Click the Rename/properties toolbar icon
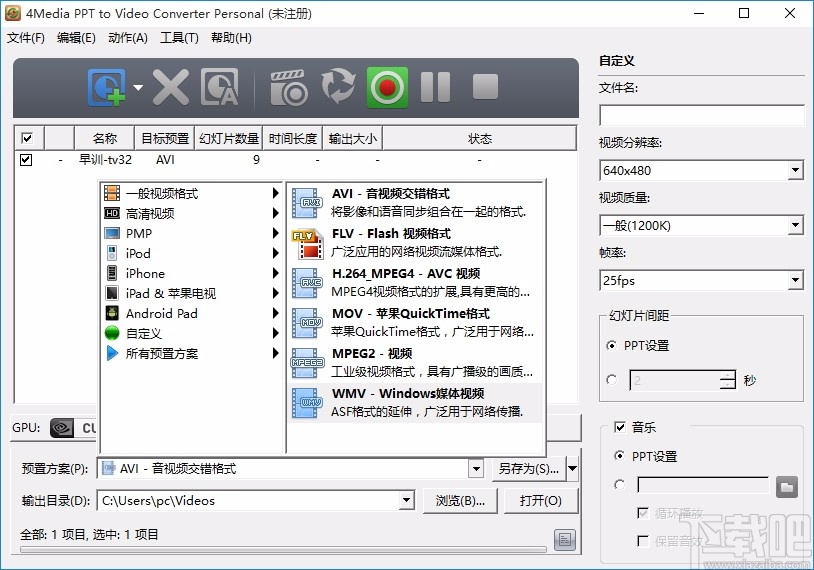The height and width of the screenshot is (570, 814). click(220, 87)
